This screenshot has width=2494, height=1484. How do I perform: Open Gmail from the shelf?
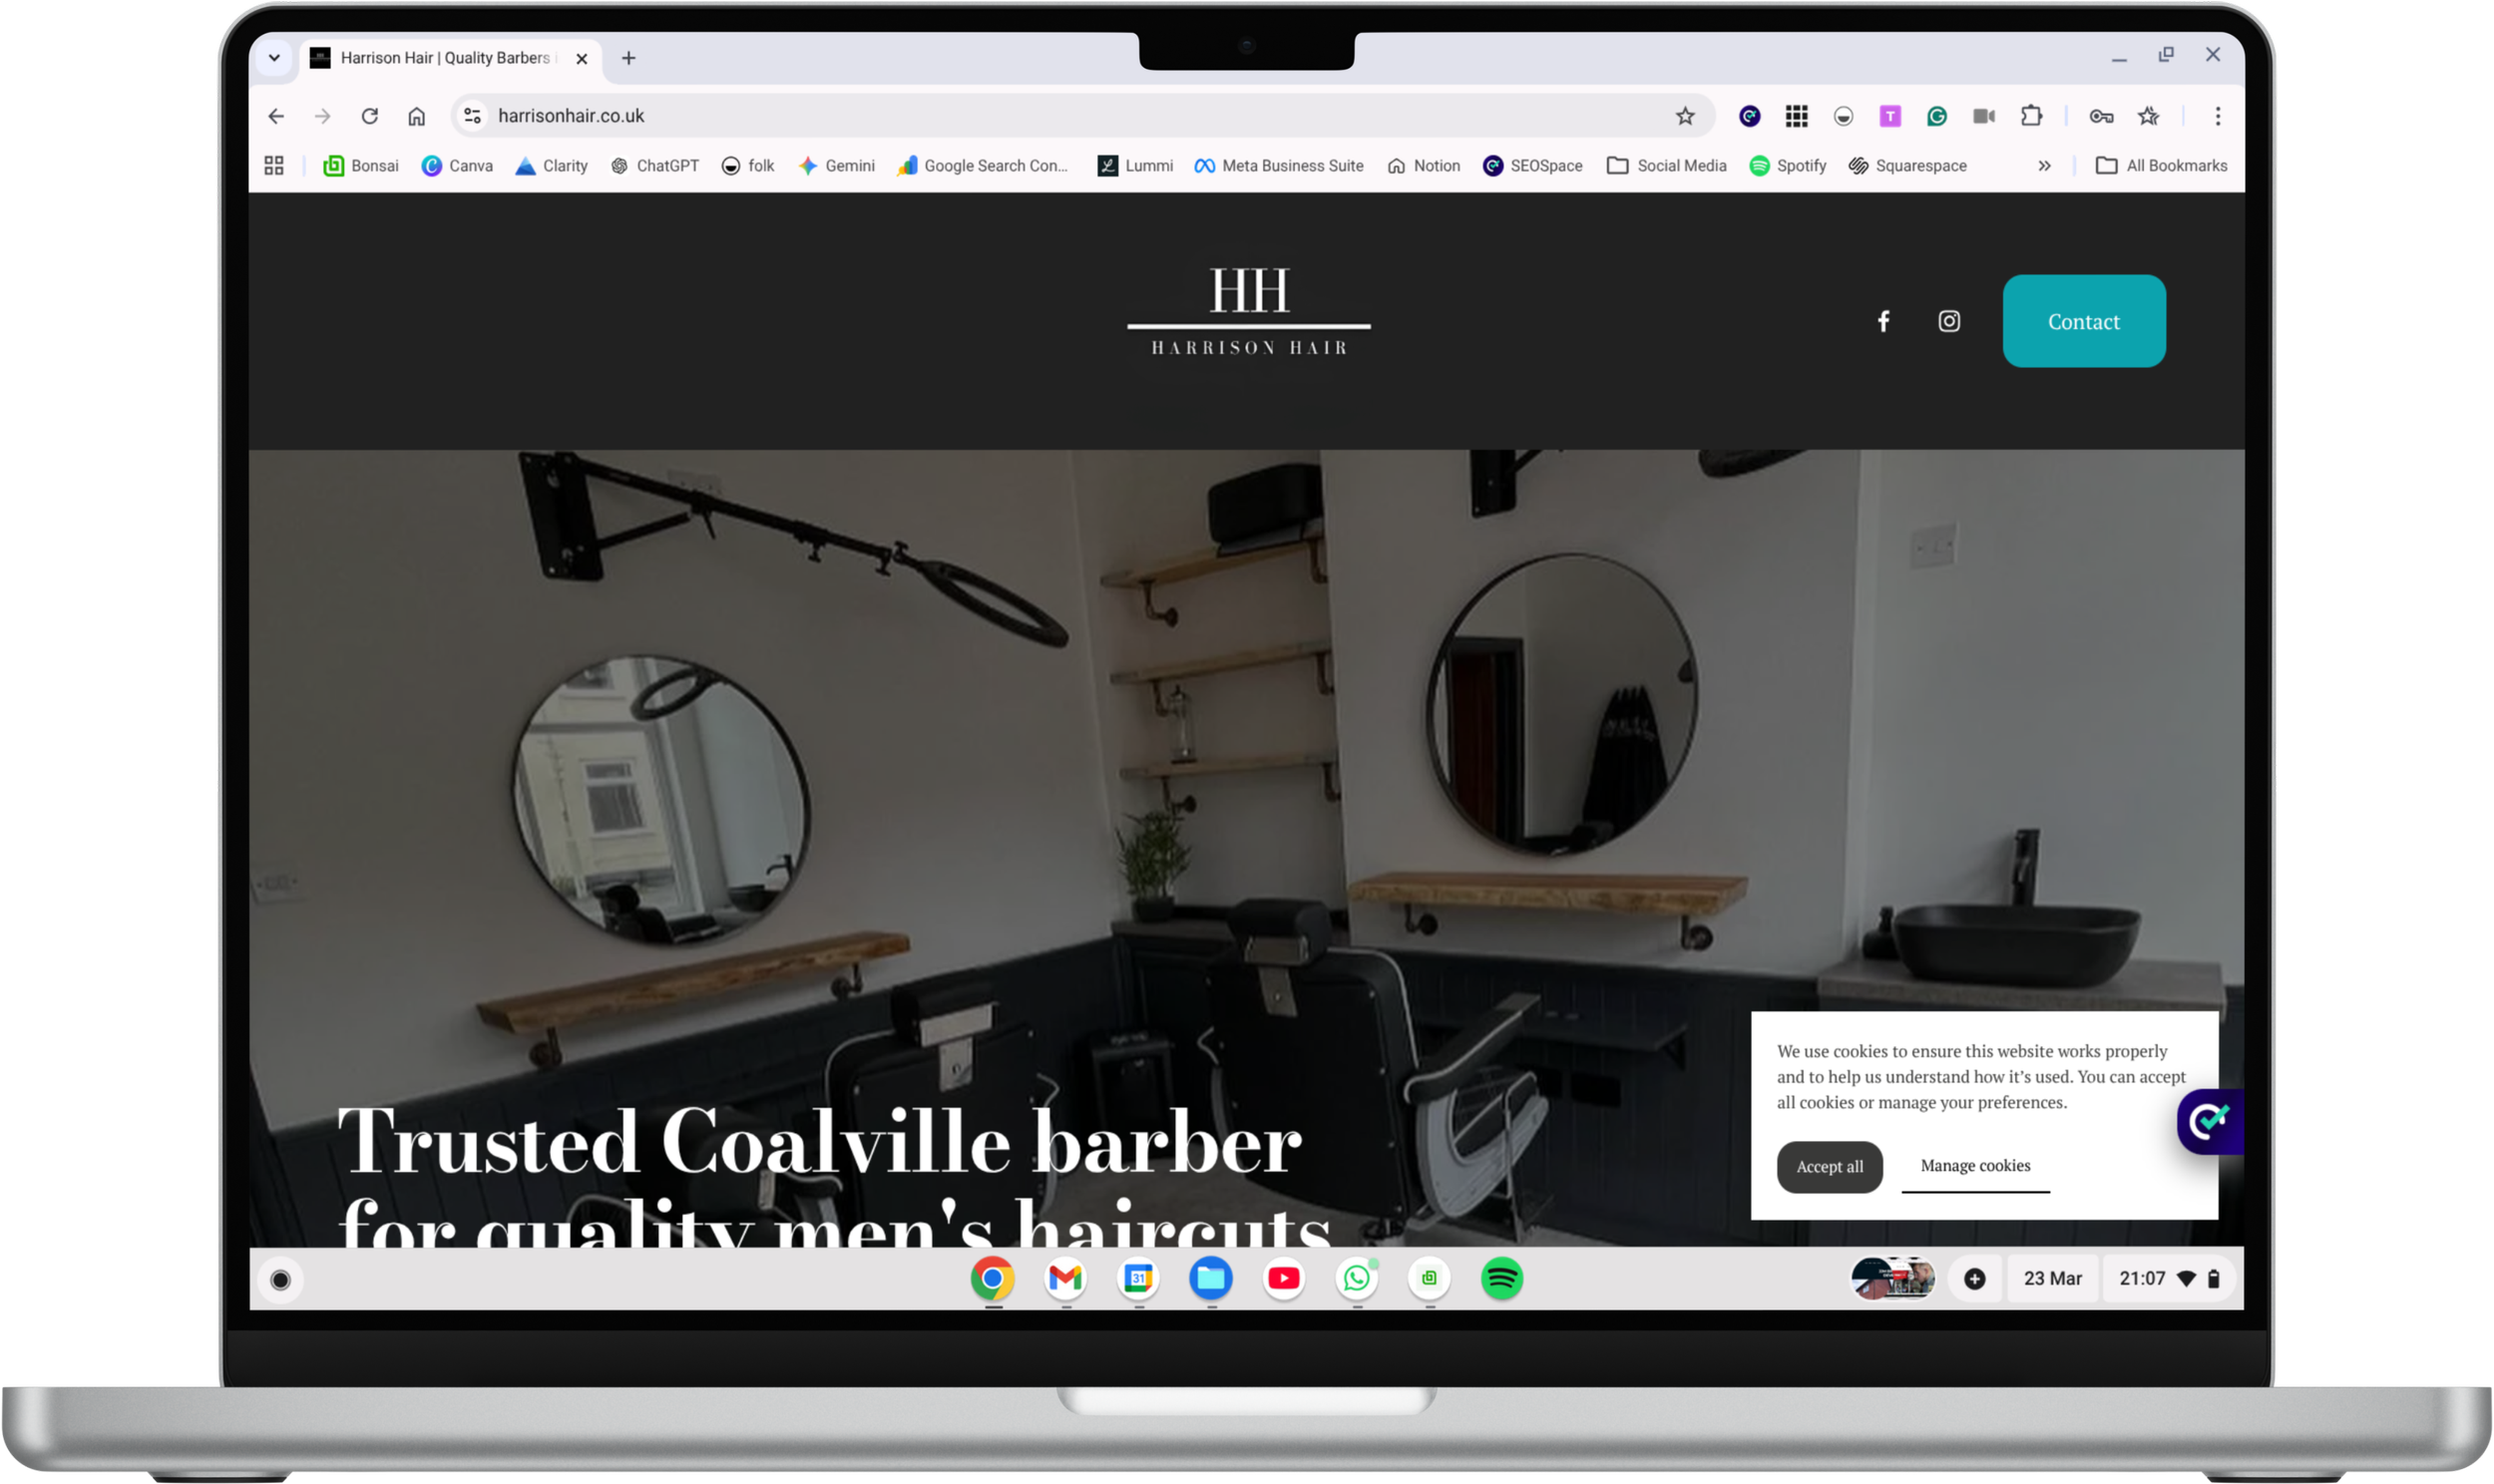coord(1065,1278)
